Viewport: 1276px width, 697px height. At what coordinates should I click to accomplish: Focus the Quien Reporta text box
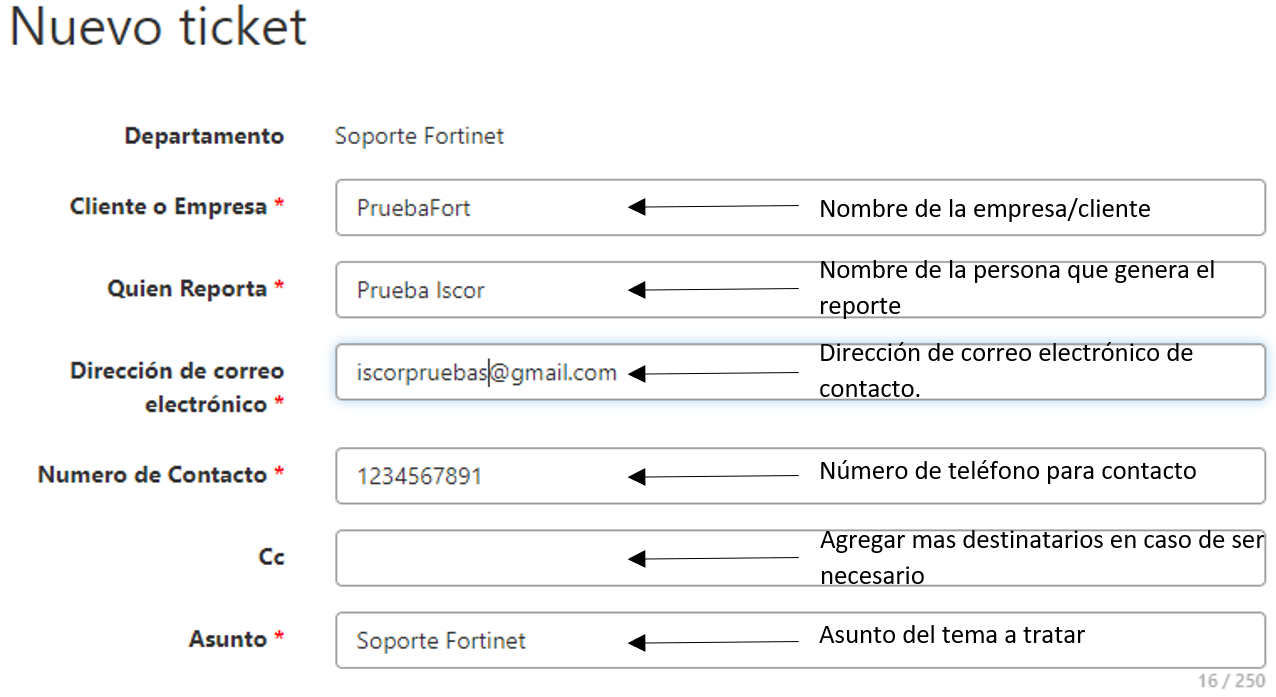click(x=480, y=290)
